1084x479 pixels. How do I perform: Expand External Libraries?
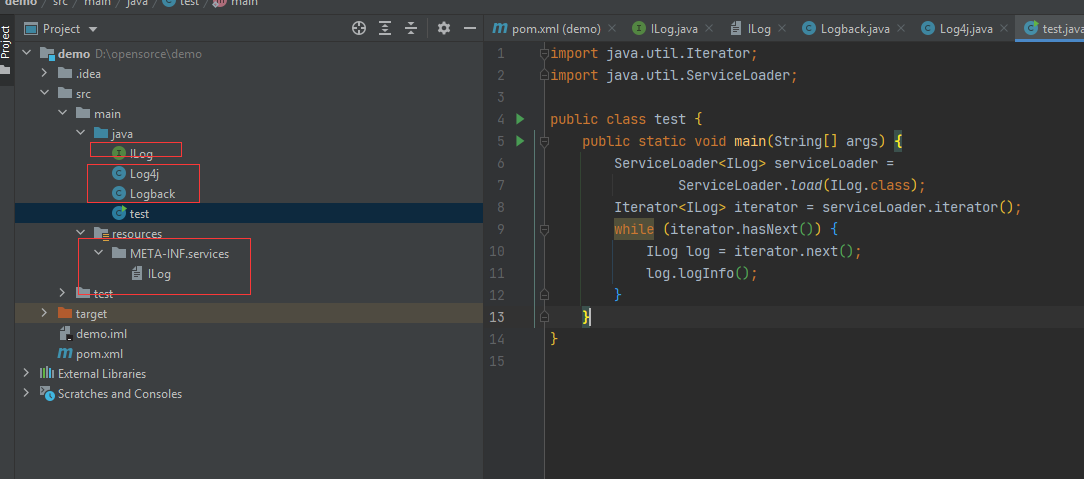26,374
